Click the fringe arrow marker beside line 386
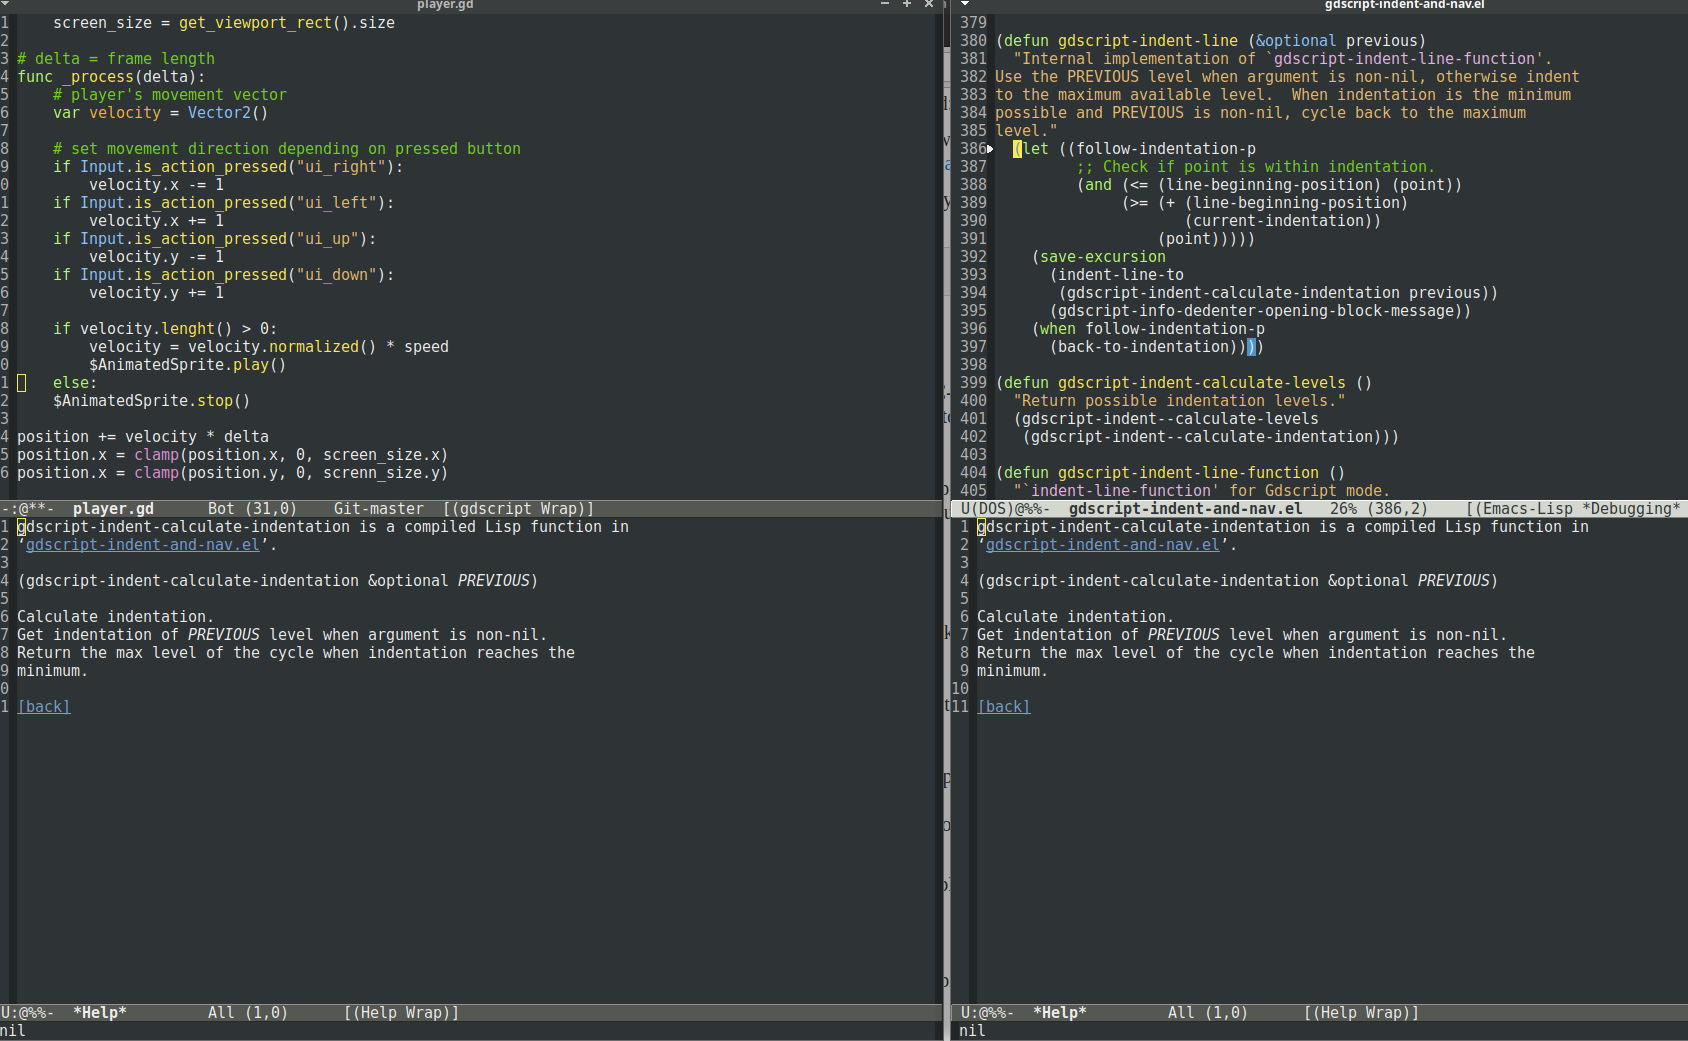The width and height of the screenshot is (1688, 1041). point(989,148)
